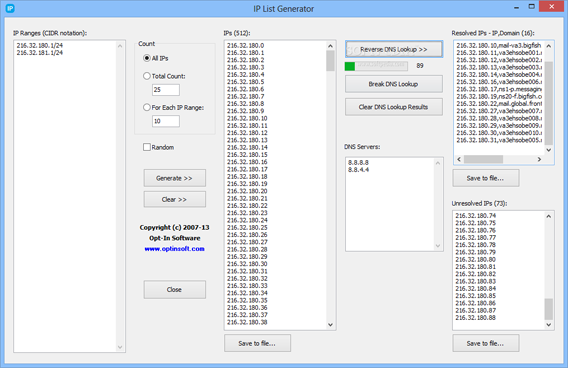This screenshot has height=368, width=568.
Task: Click the Unresolved IPs scroll-up arrow
Action: pyautogui.click(x=548, y=216)
